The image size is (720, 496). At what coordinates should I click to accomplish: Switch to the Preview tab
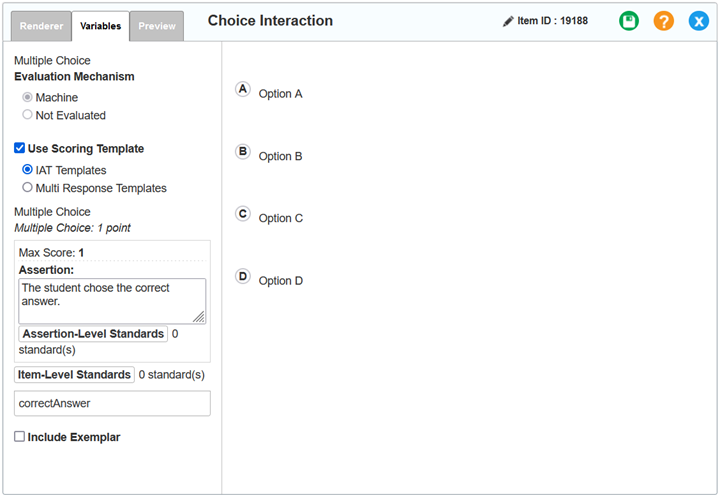157,26
